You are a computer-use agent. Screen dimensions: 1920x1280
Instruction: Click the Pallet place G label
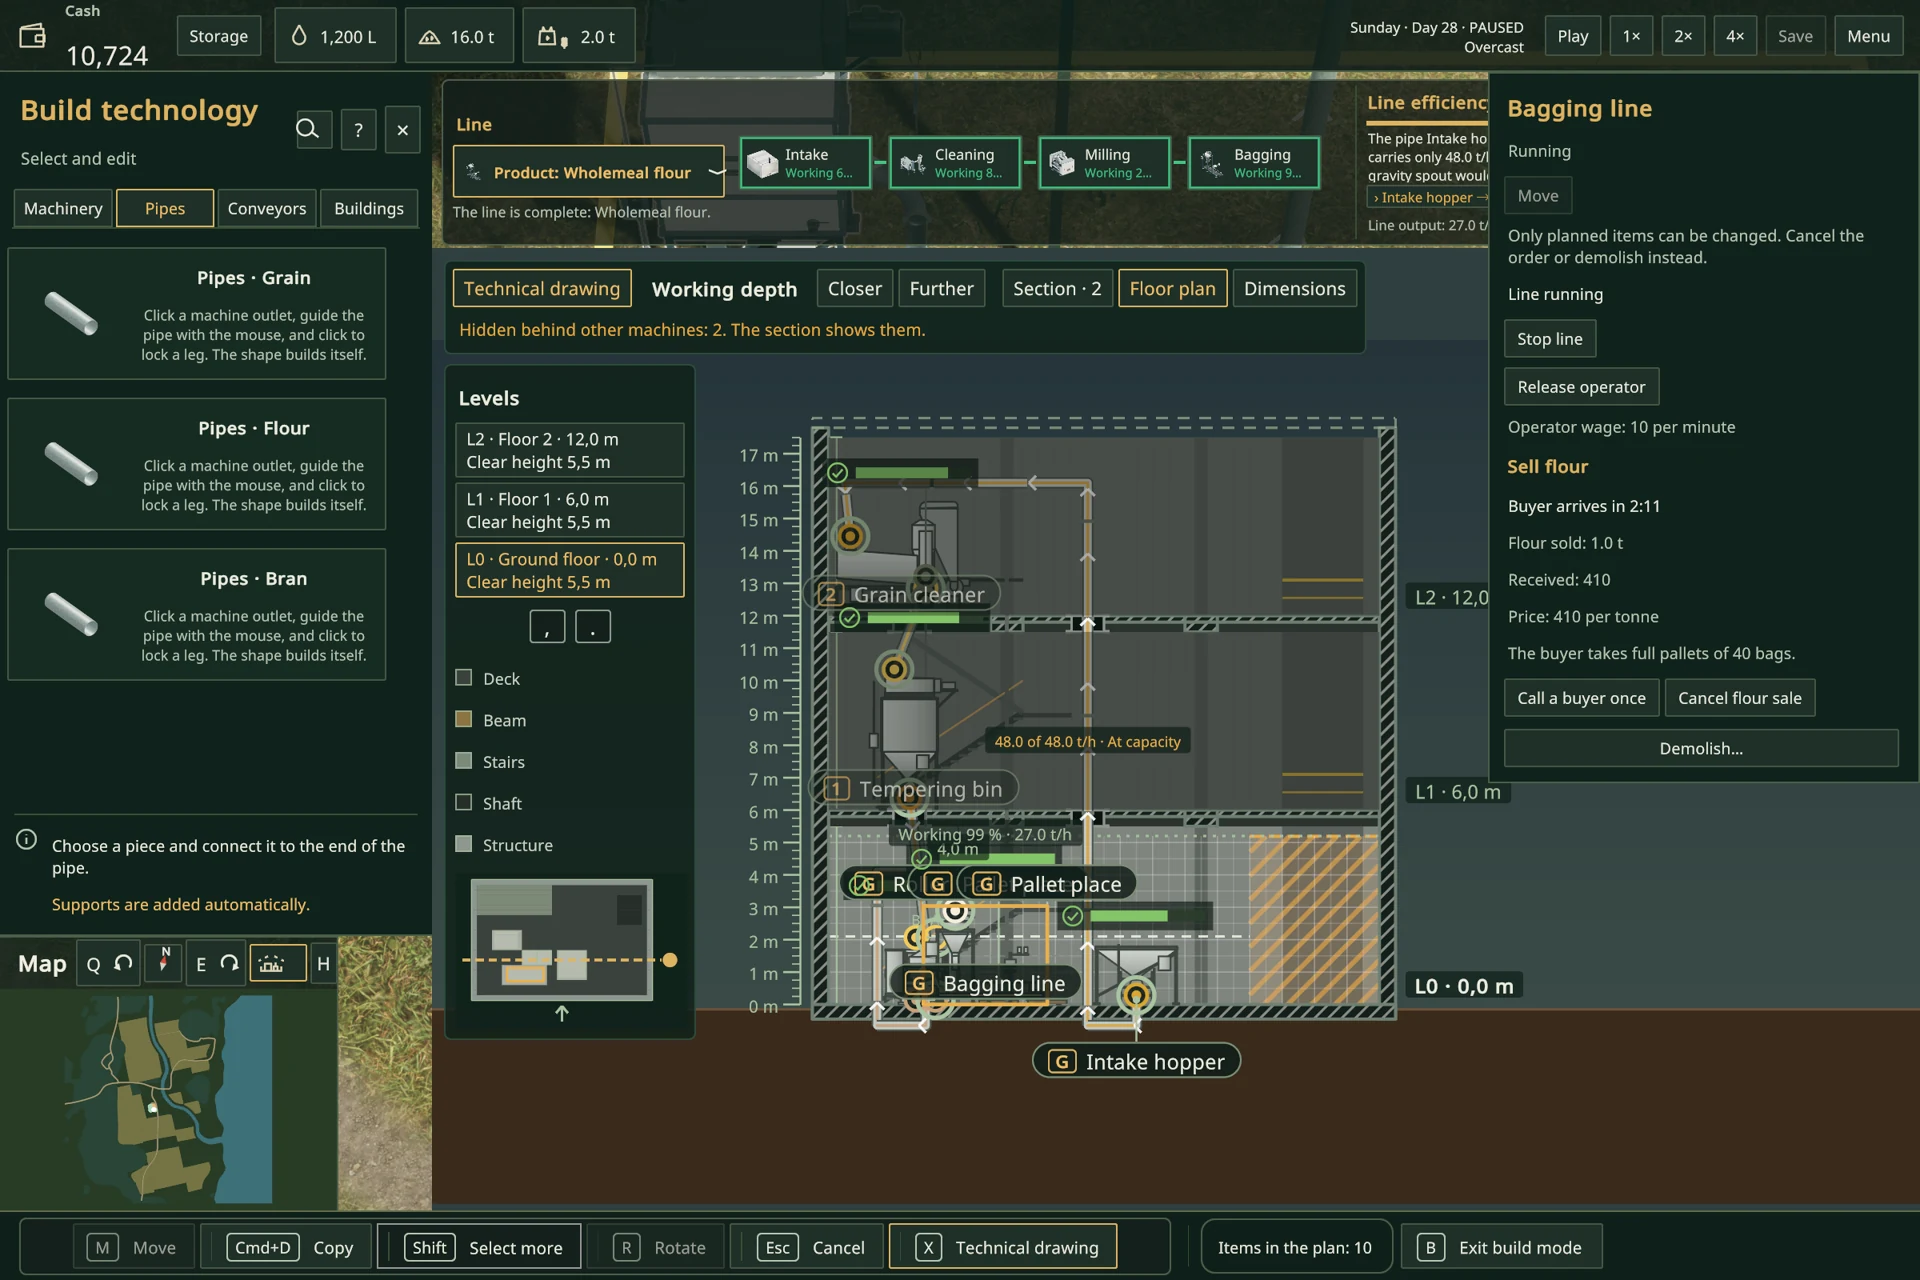point(1047,884)
